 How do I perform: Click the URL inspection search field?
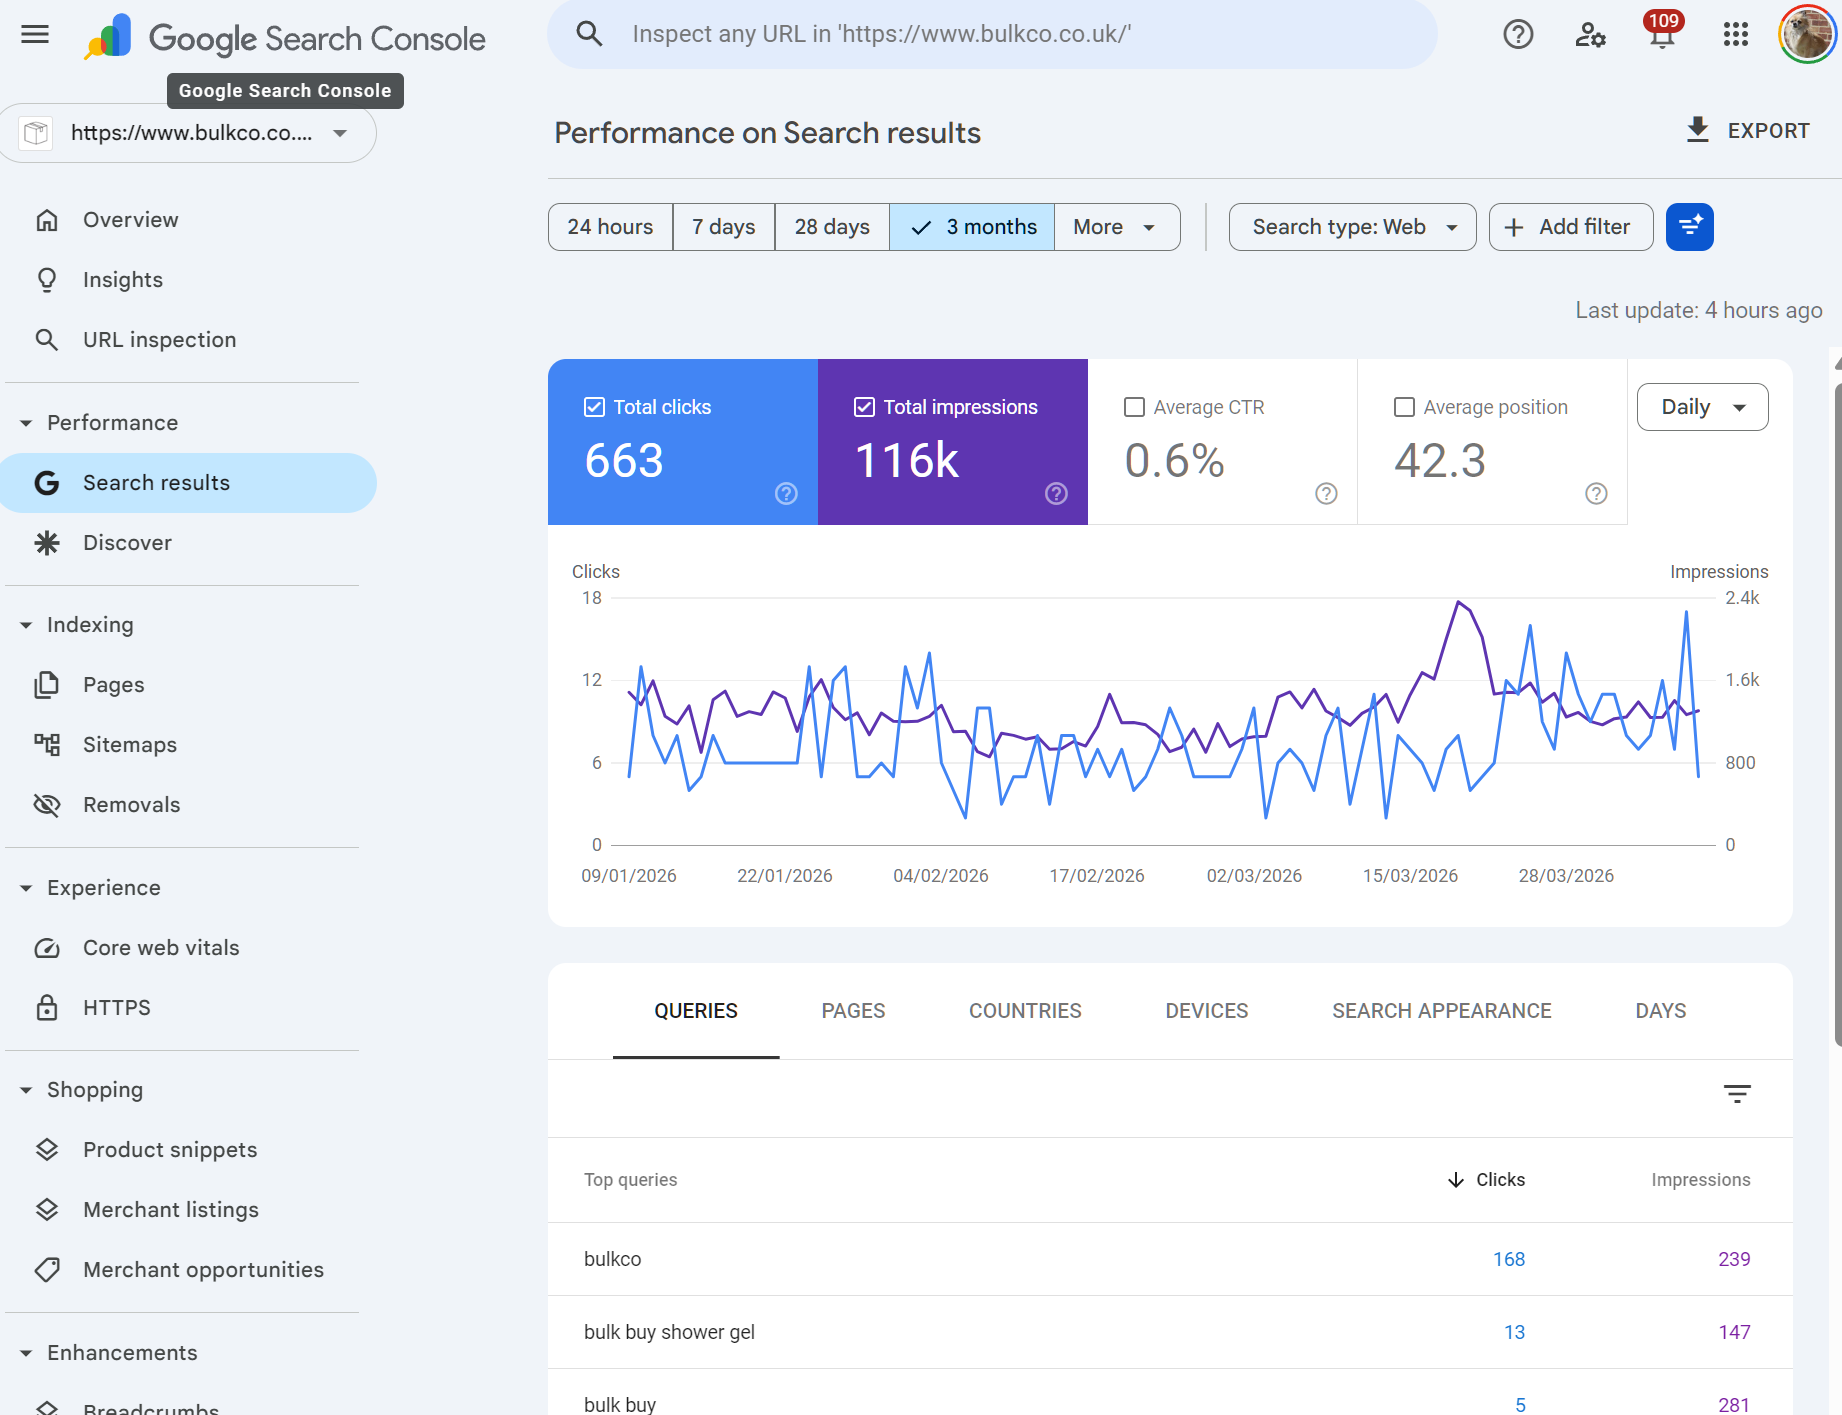click(990, 35)
